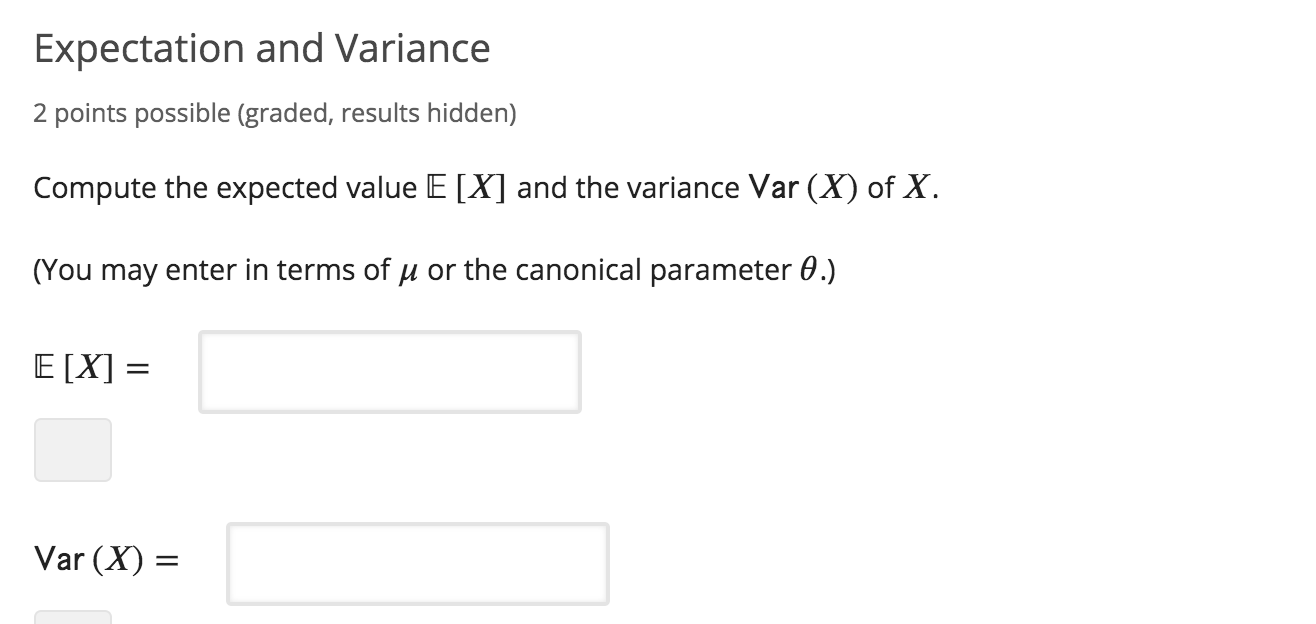Click inside the empty Var(X) response box
Viewport: 1316px width, 624px height.
tap(418, 563)
